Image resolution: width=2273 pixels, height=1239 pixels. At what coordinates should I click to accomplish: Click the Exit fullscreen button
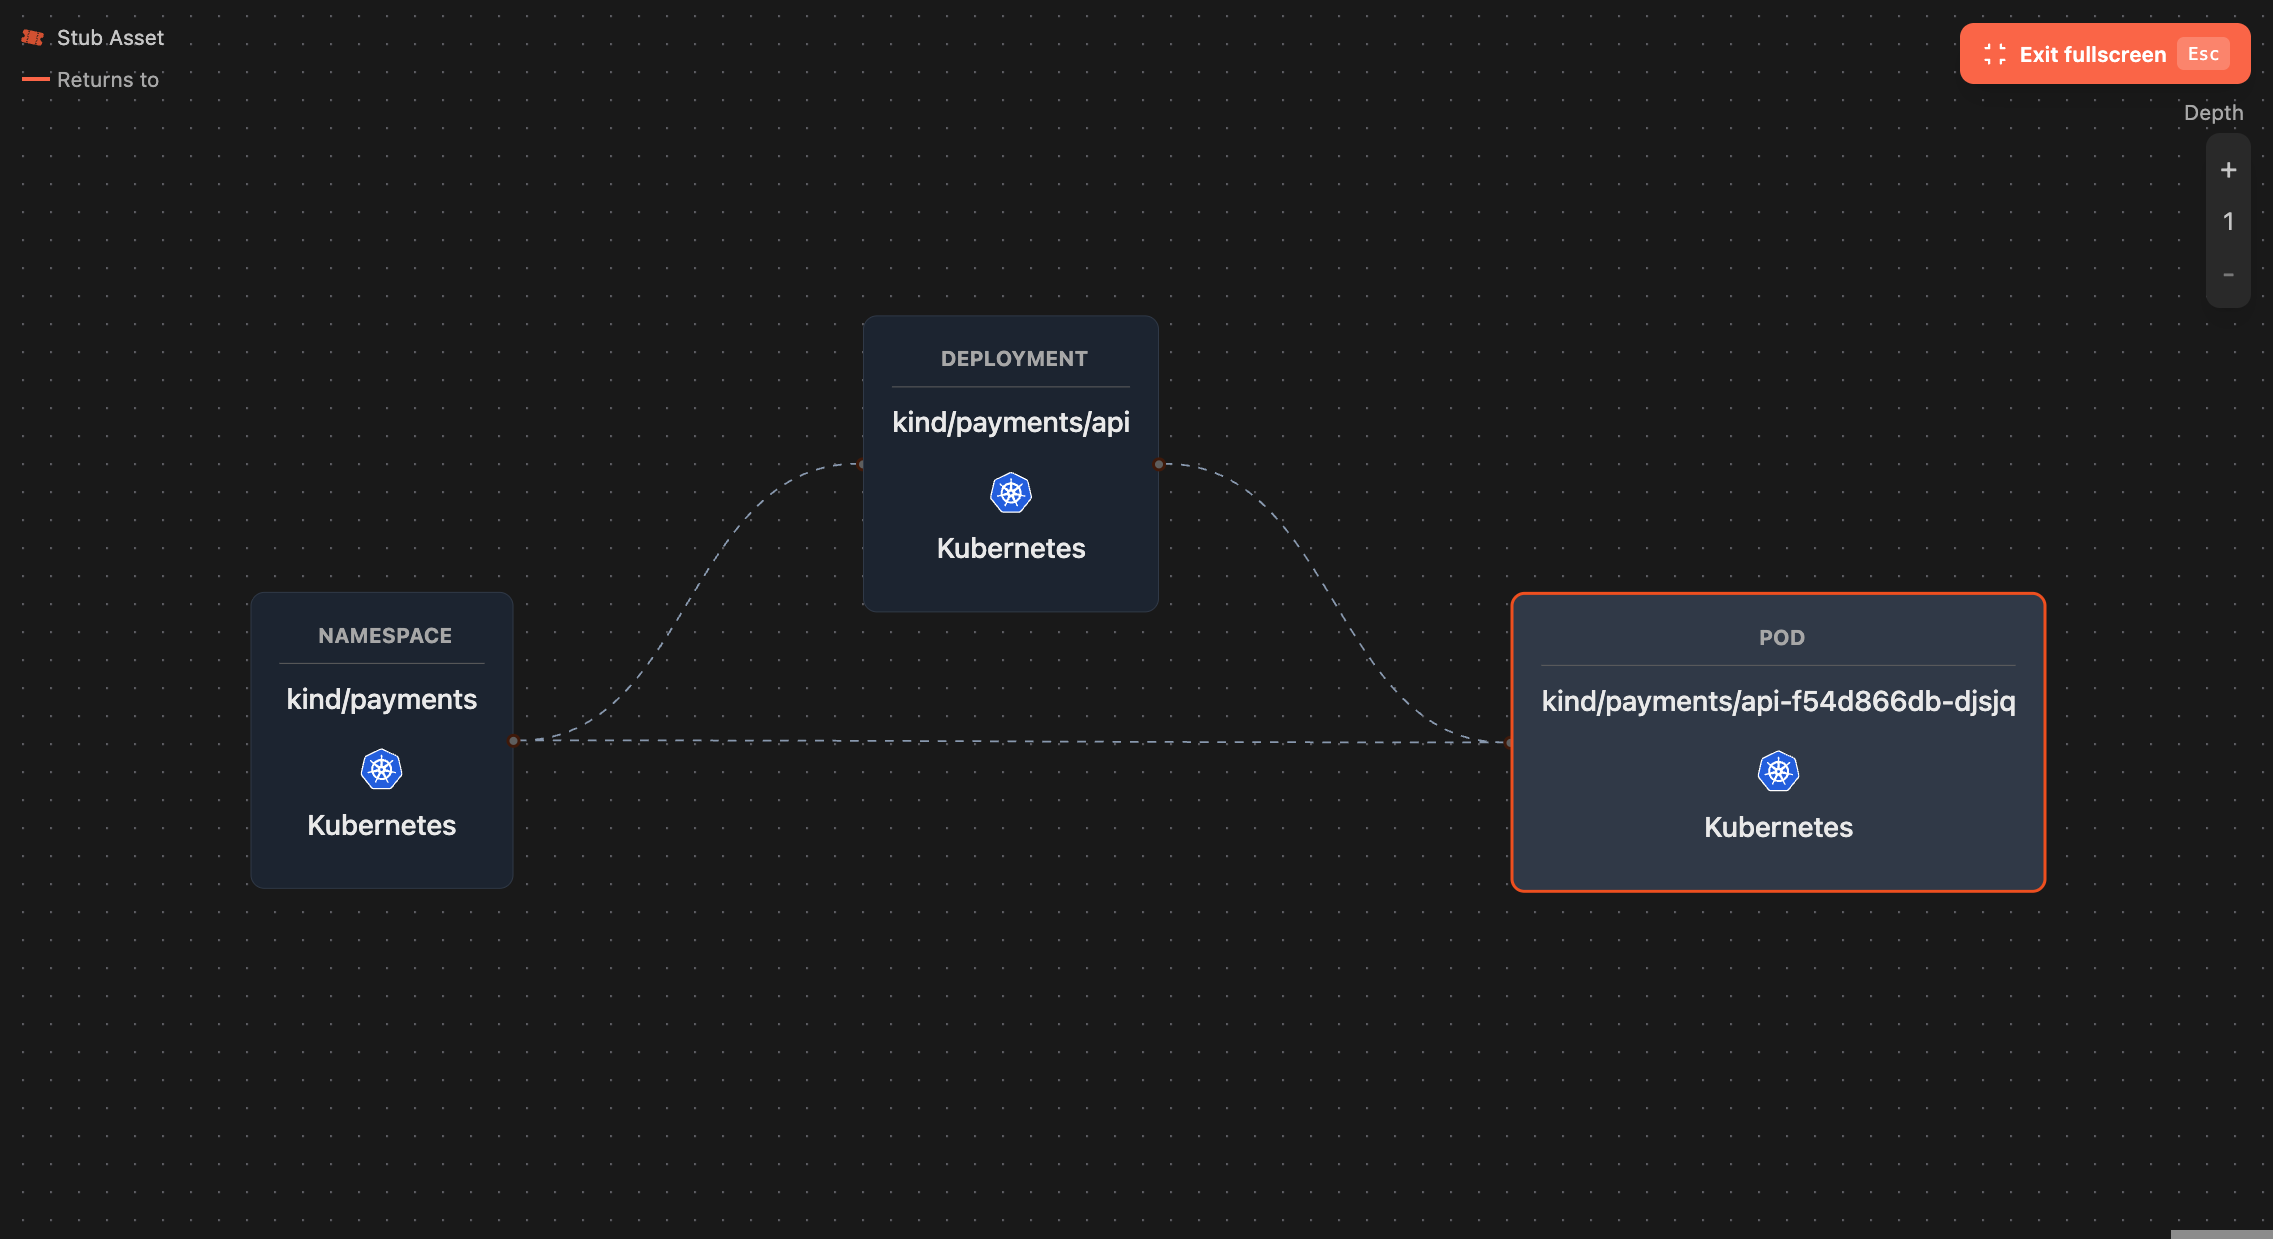(2104, 54)
